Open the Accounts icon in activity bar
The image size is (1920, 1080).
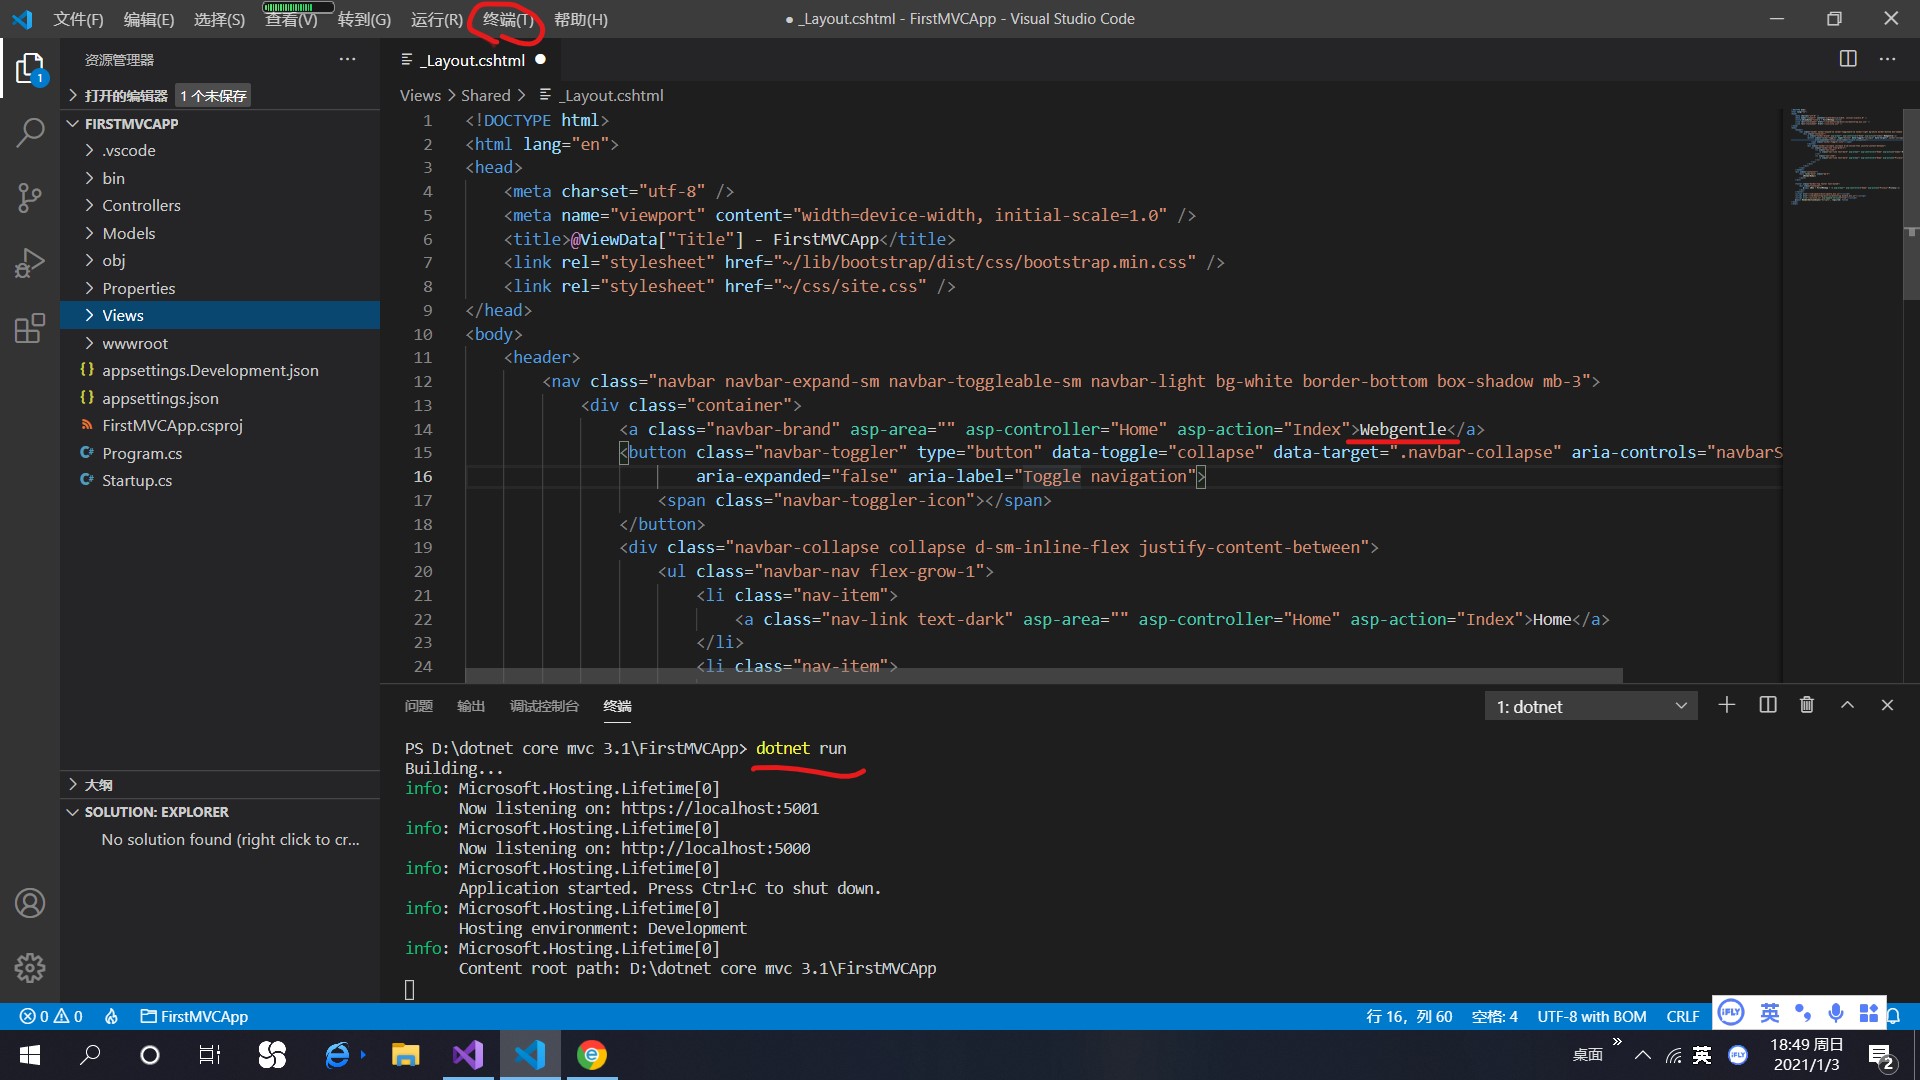click(x=30, y=903)
